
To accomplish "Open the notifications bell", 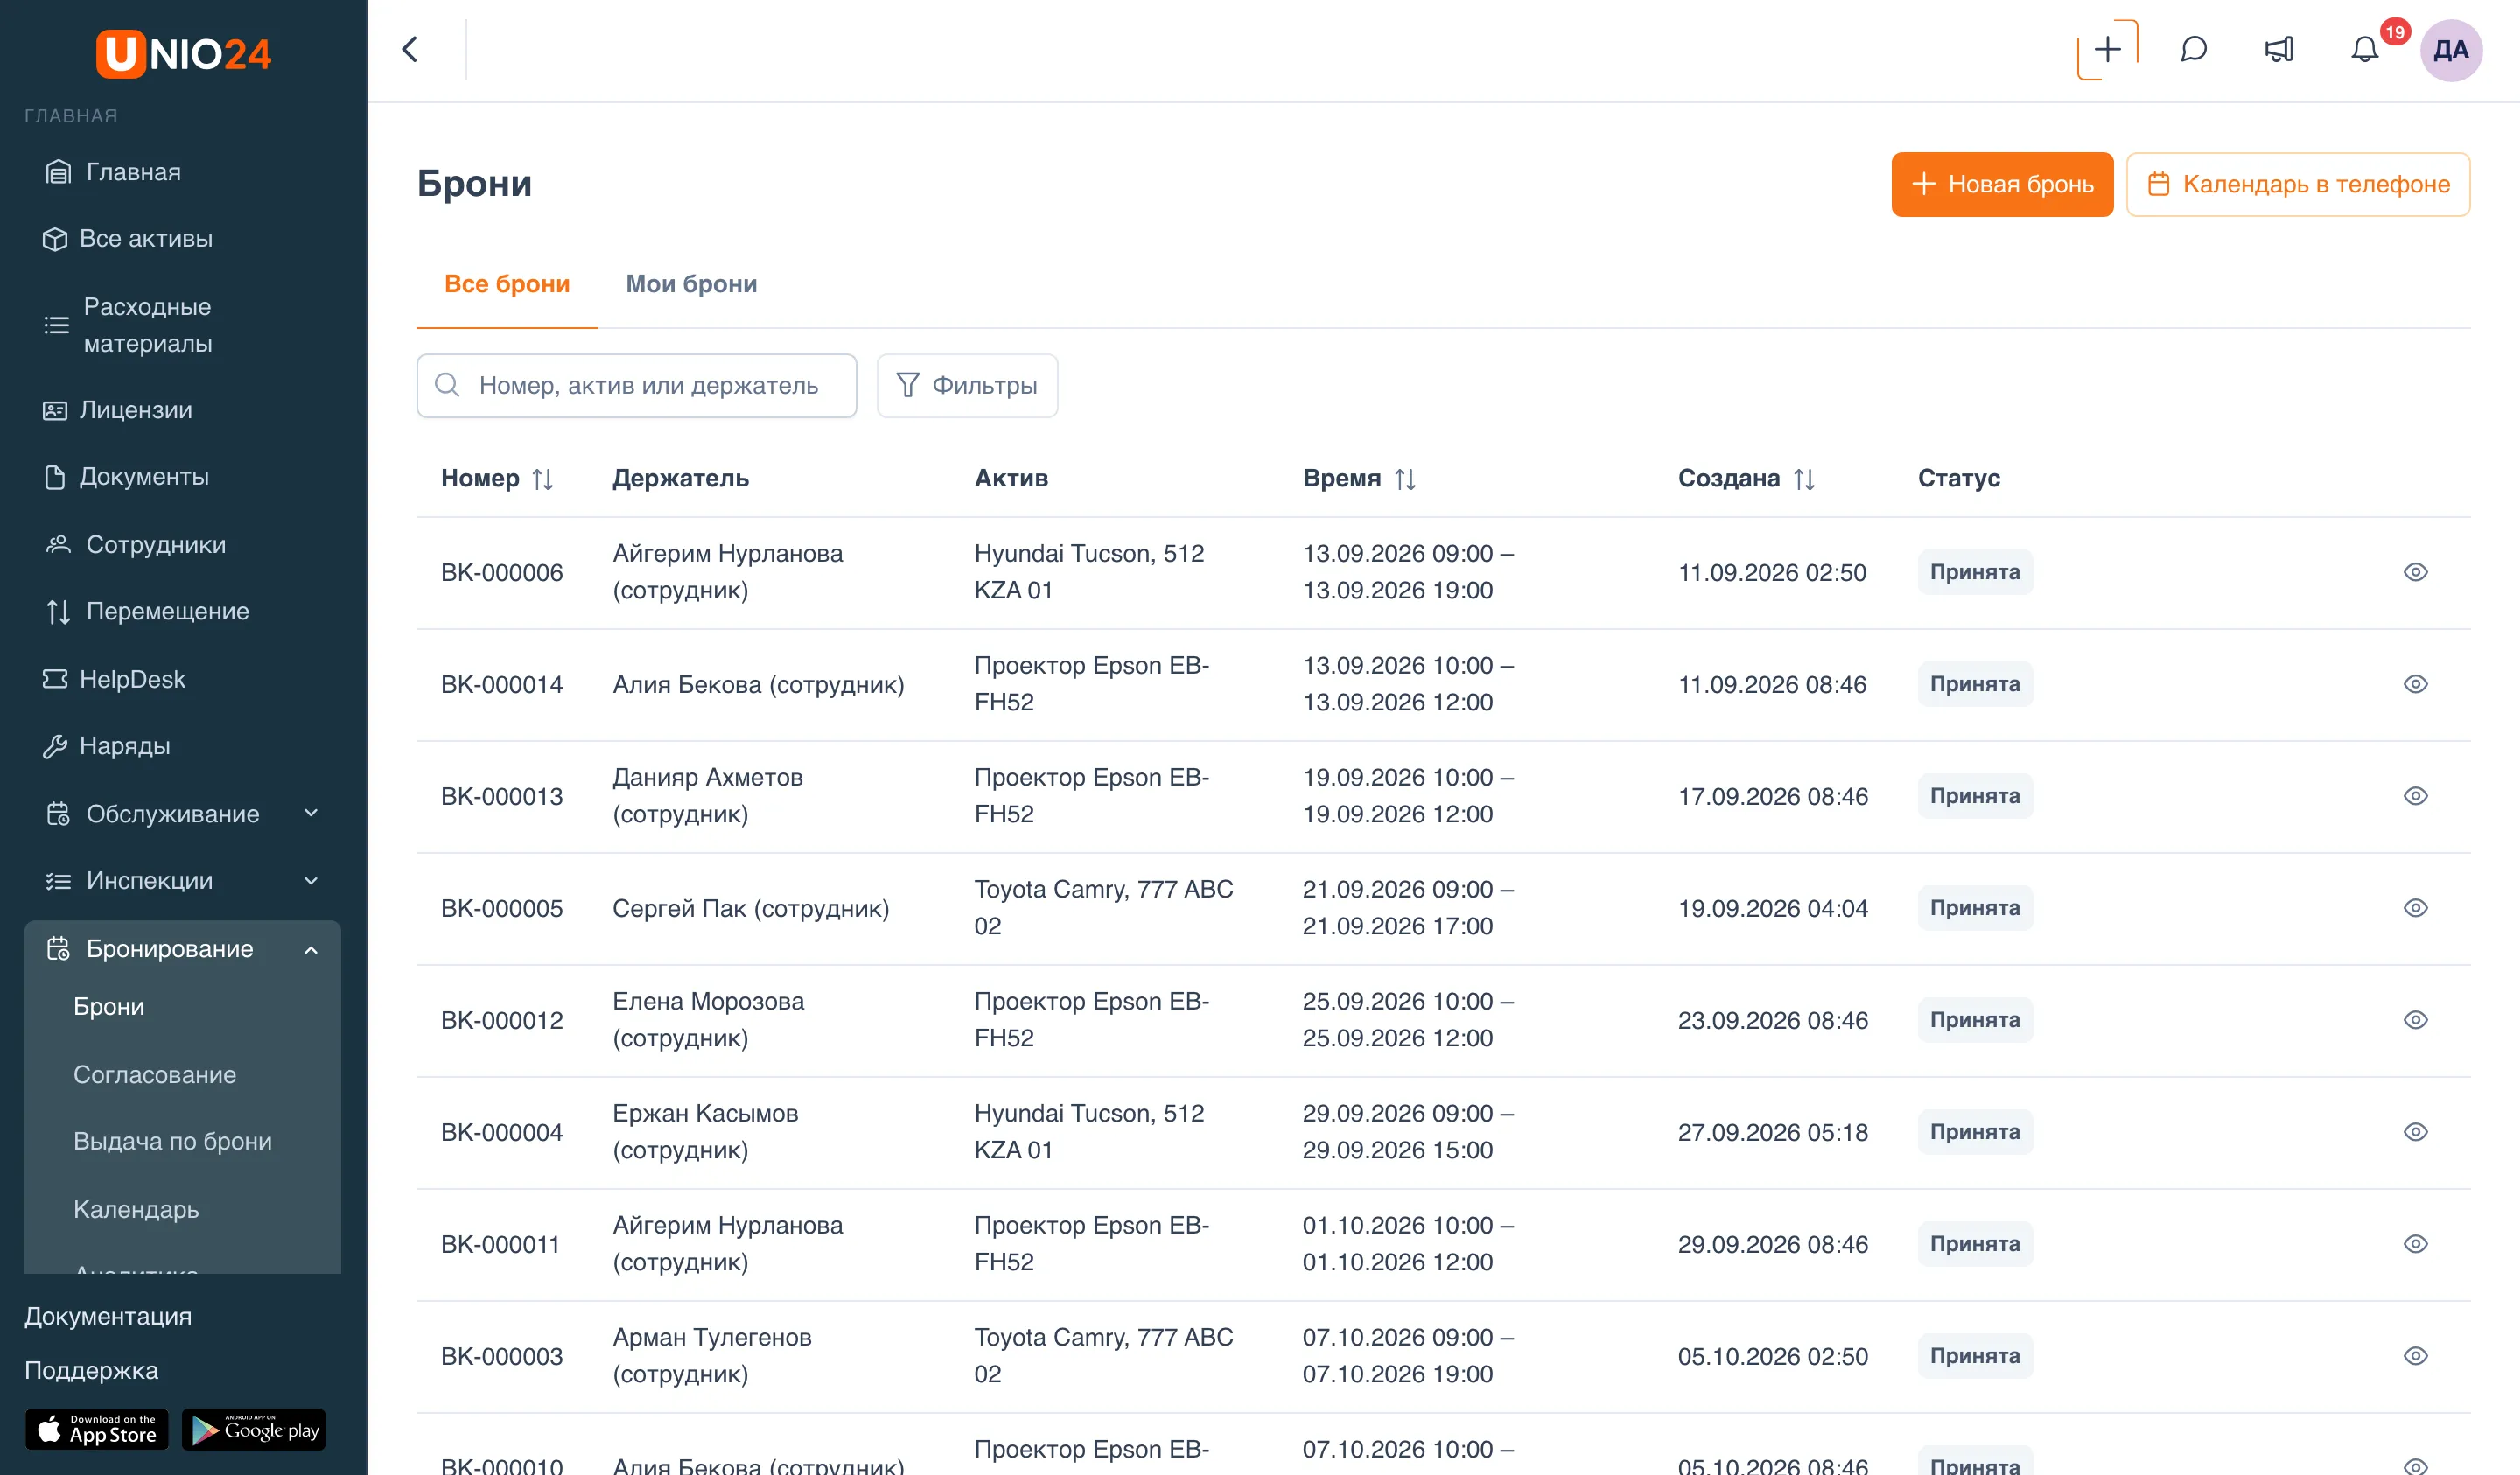I will [2364, 49].
